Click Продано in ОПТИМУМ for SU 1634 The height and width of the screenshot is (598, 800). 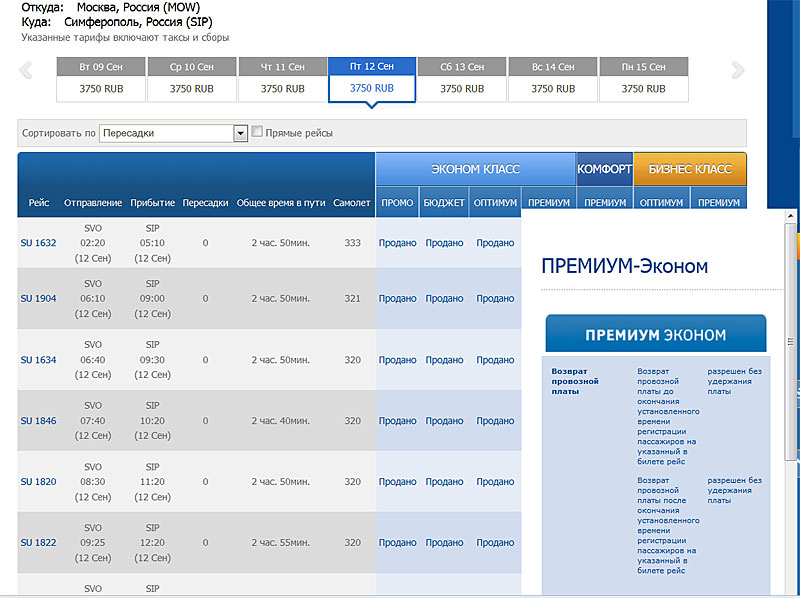(495, 360)
